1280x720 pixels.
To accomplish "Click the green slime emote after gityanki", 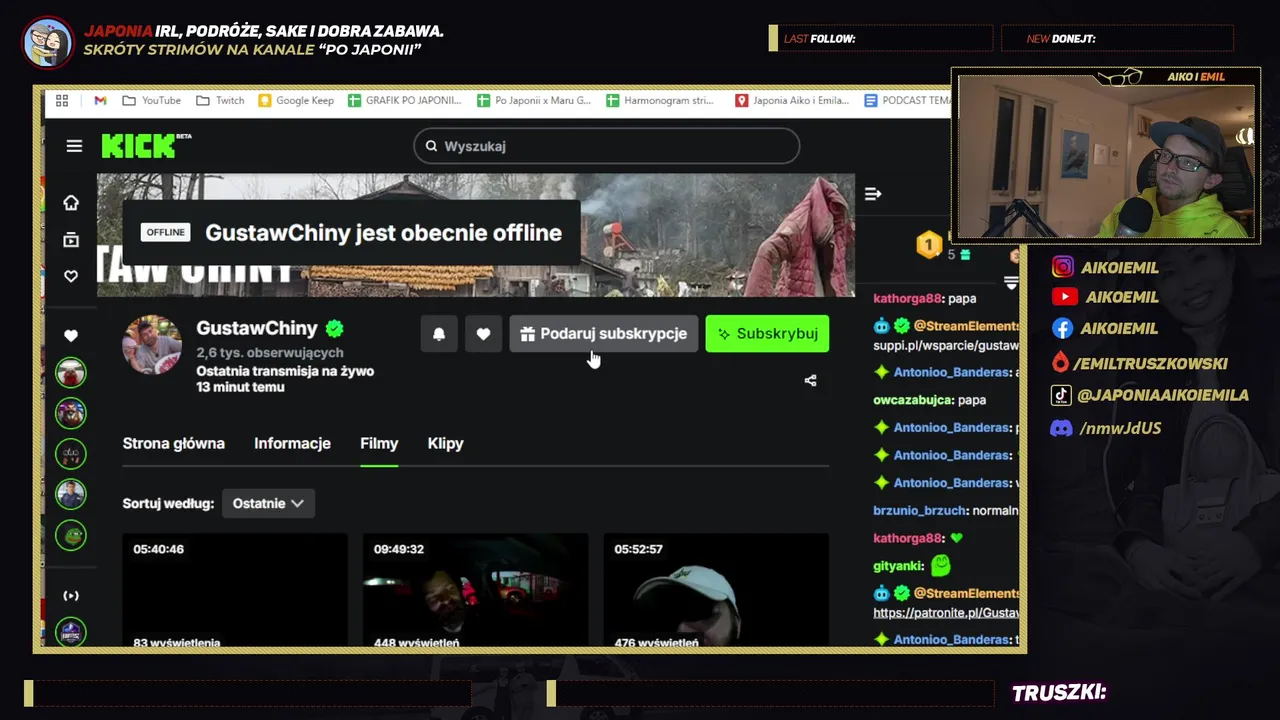I will point(940,565).
